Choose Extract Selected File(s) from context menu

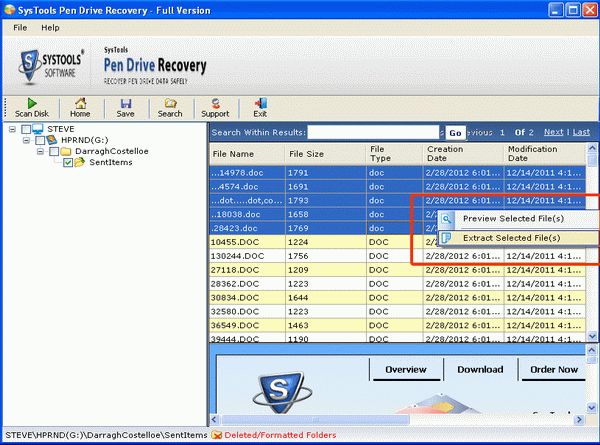[511, 238]
